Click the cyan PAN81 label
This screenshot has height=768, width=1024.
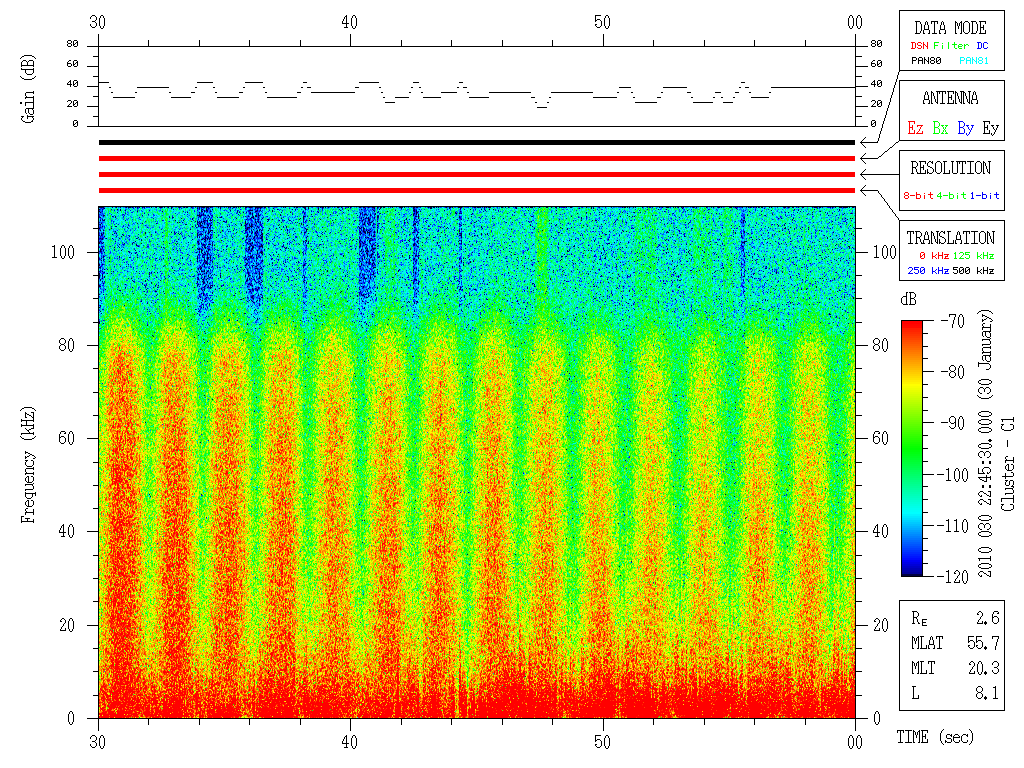click(x=974, y=61)
